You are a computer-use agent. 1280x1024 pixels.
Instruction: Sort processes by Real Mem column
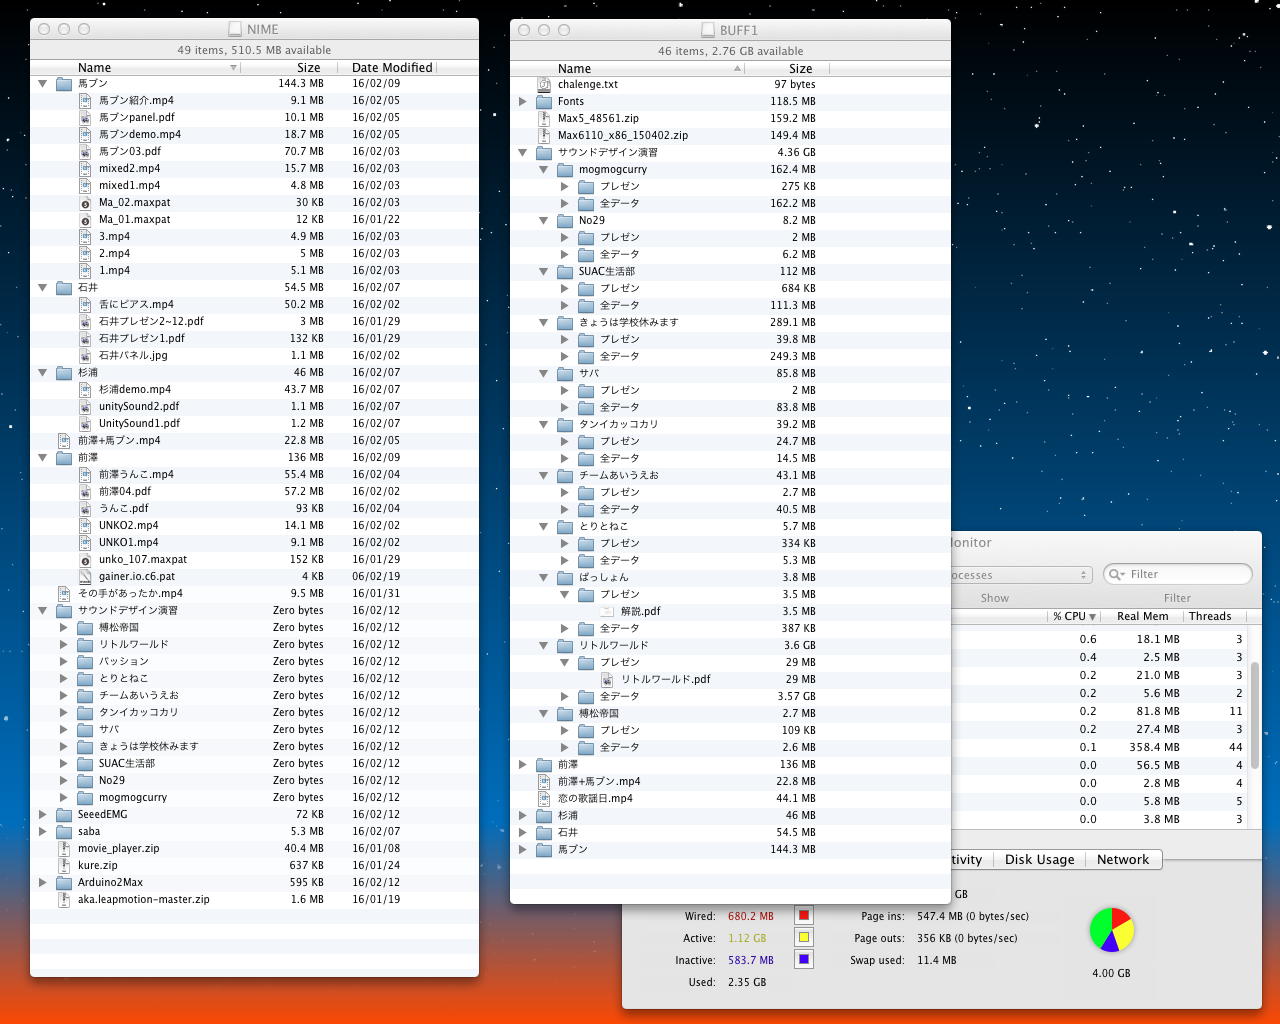point(1143,616)
